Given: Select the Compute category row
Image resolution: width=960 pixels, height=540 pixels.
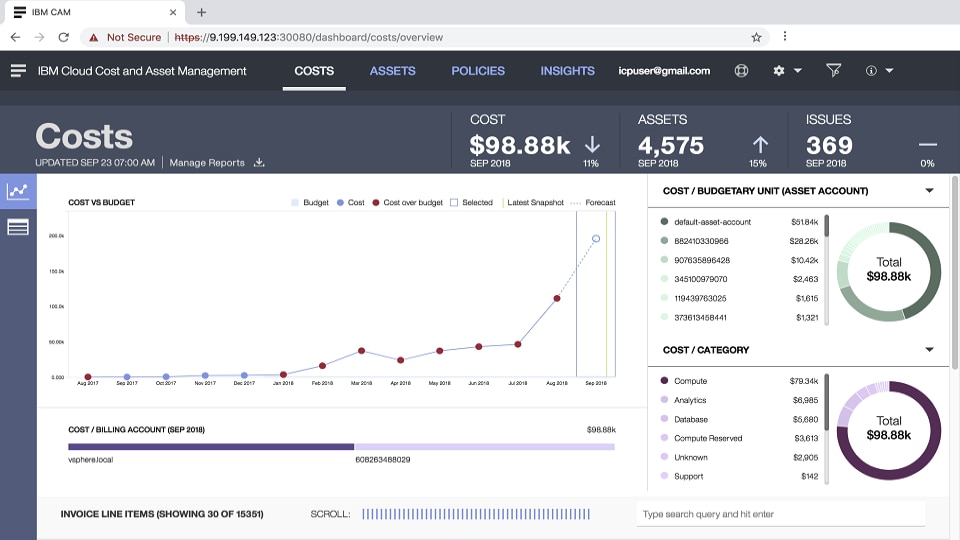Looking at the screenshot, I should pyautogui.click(x=740, y=381).
